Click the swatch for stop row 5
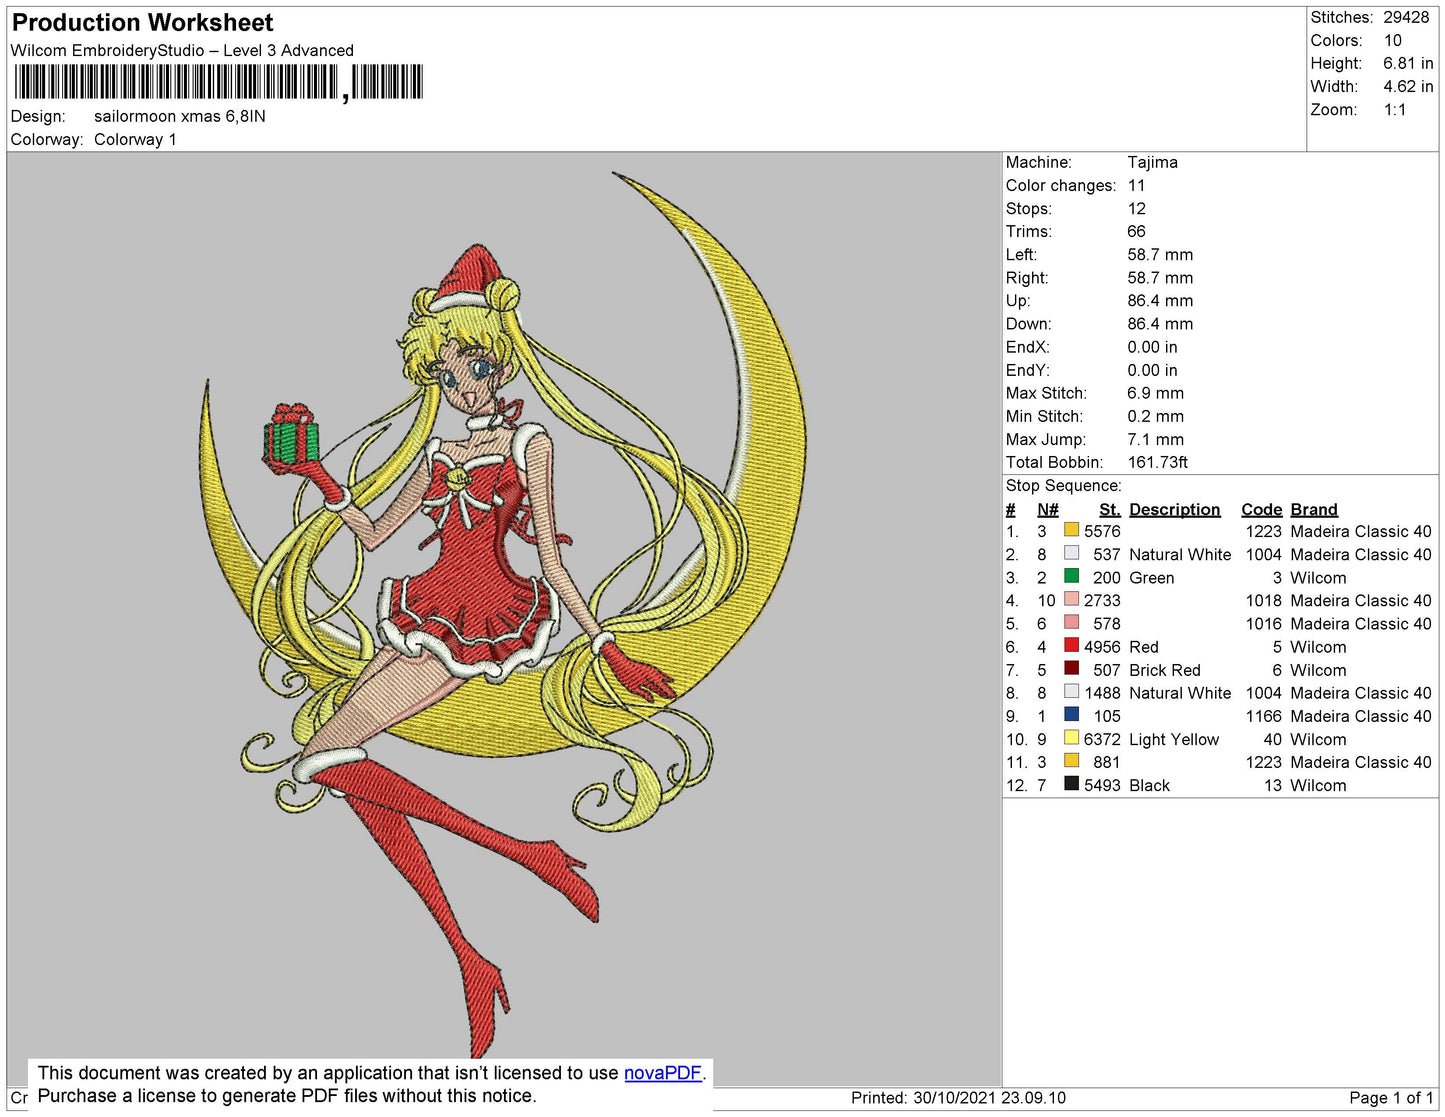Viewport: 1445px width, 1117px height. click(1072, 622)
